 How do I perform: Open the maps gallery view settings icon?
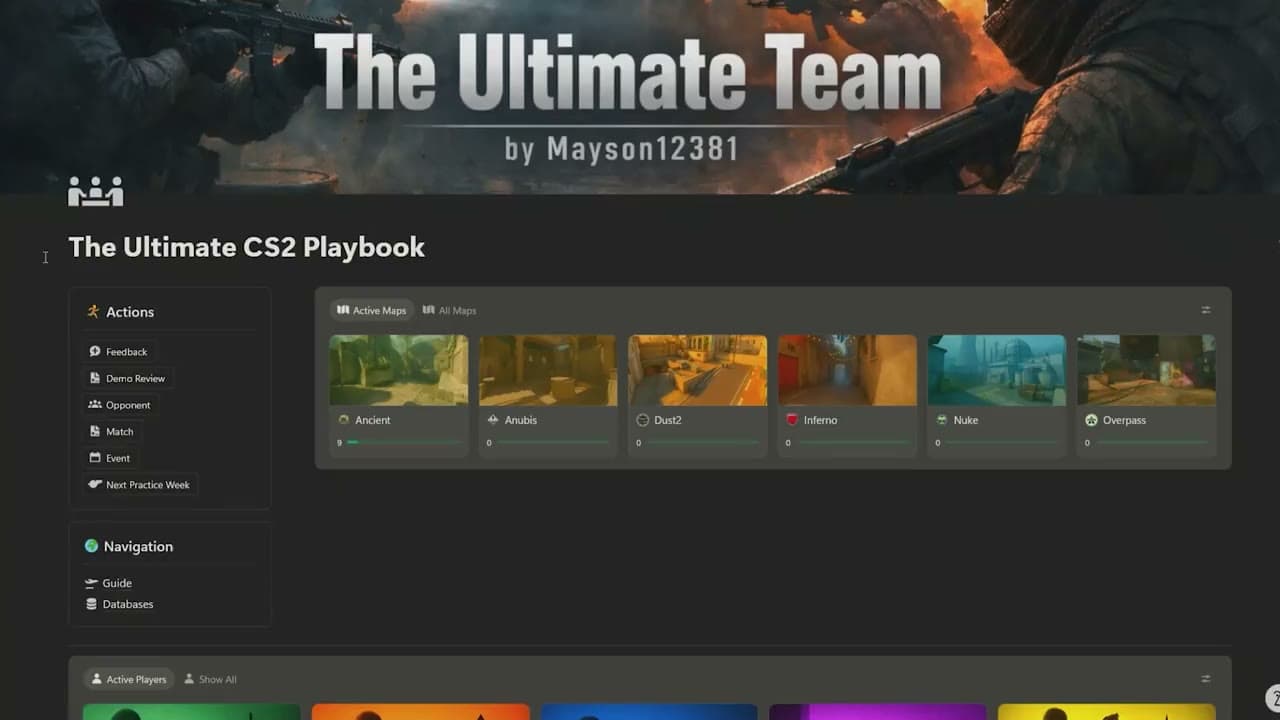pos(1206,310)
